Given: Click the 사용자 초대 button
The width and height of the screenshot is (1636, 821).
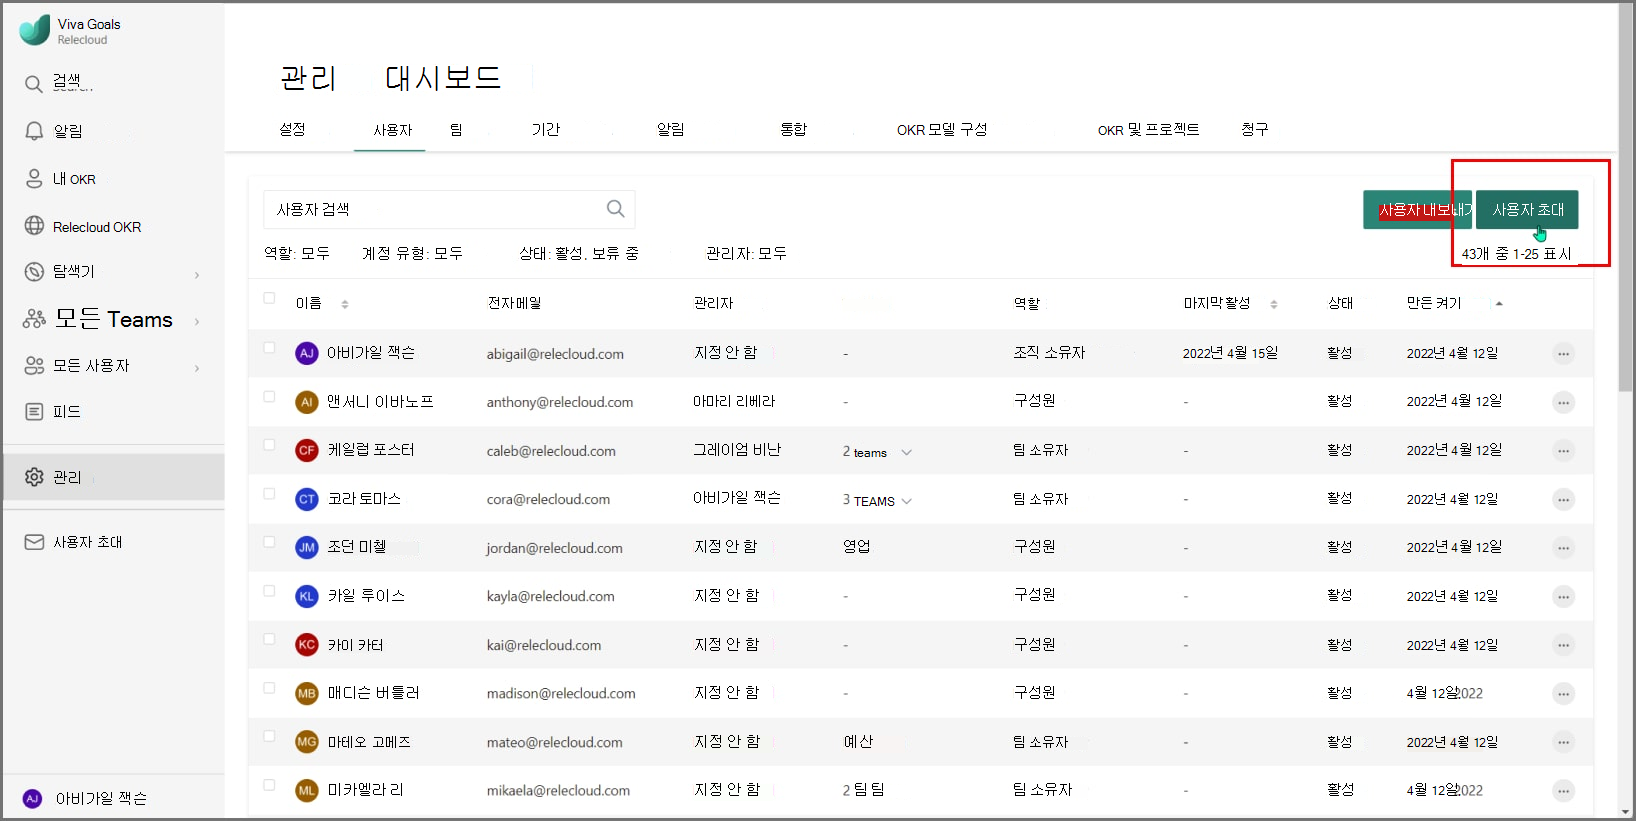Looking at the screenshot, I should coord(1527,209).
